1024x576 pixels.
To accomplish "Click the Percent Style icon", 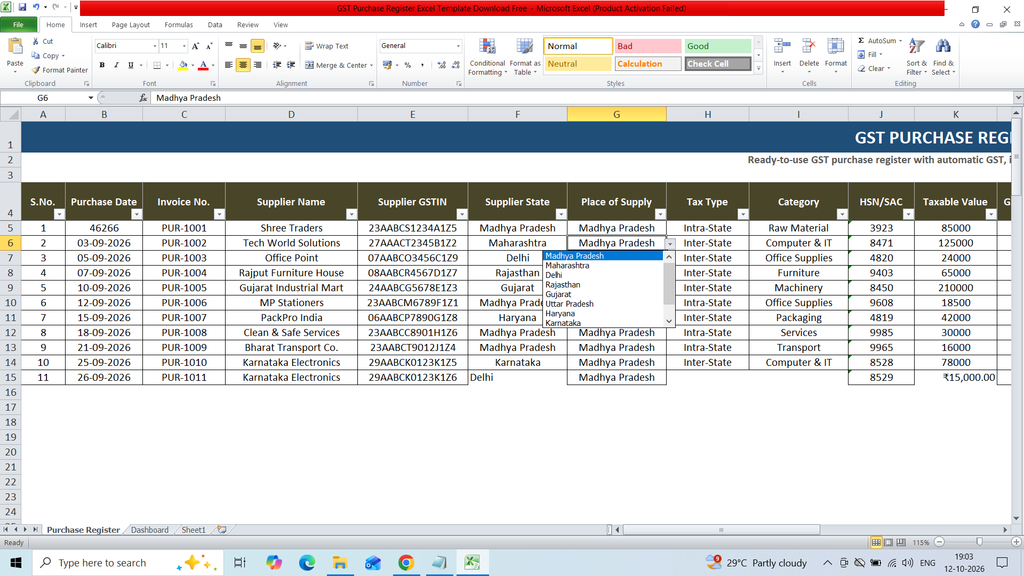I will 408,65.
